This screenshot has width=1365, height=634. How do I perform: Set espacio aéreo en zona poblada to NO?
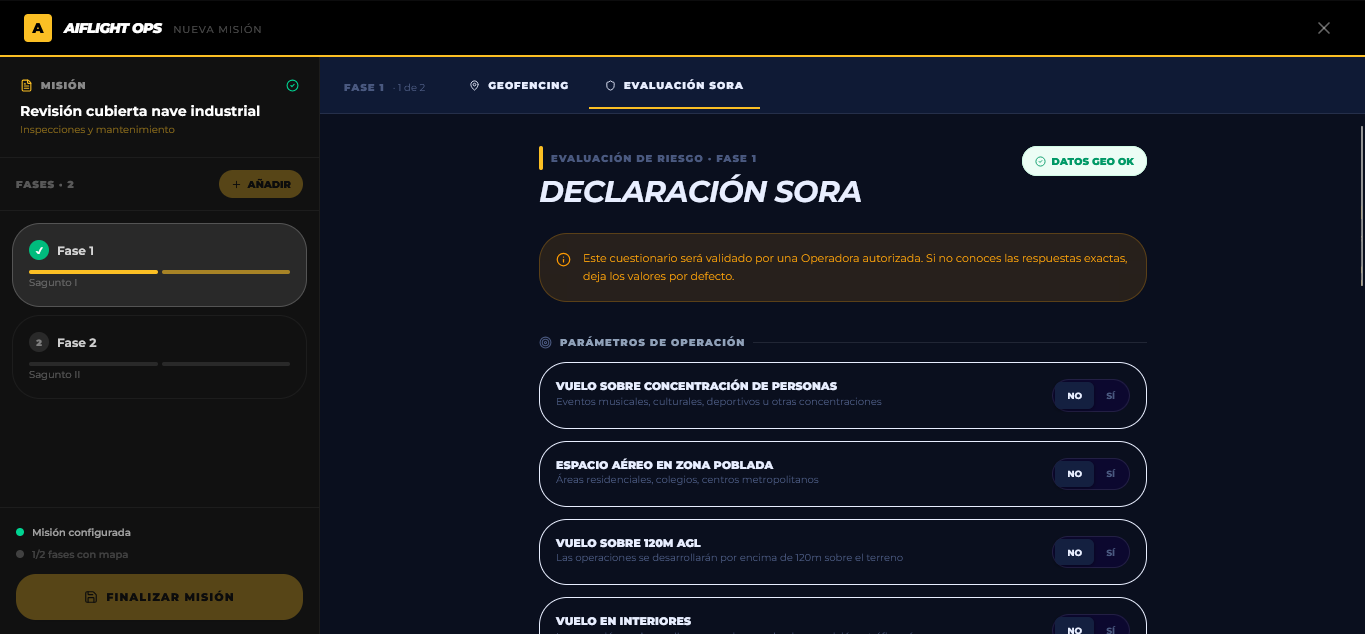pyautogui.click(x=1074, y=474)
